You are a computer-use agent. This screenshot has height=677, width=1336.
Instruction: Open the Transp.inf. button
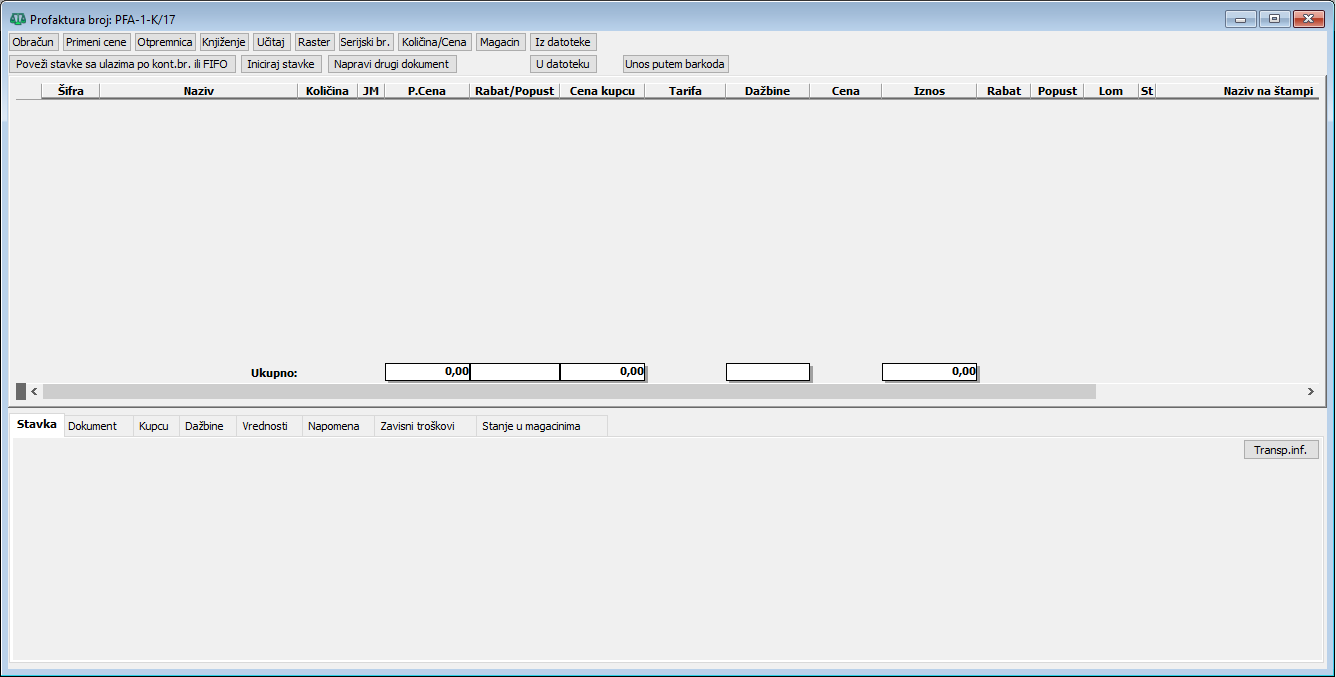1281,450
